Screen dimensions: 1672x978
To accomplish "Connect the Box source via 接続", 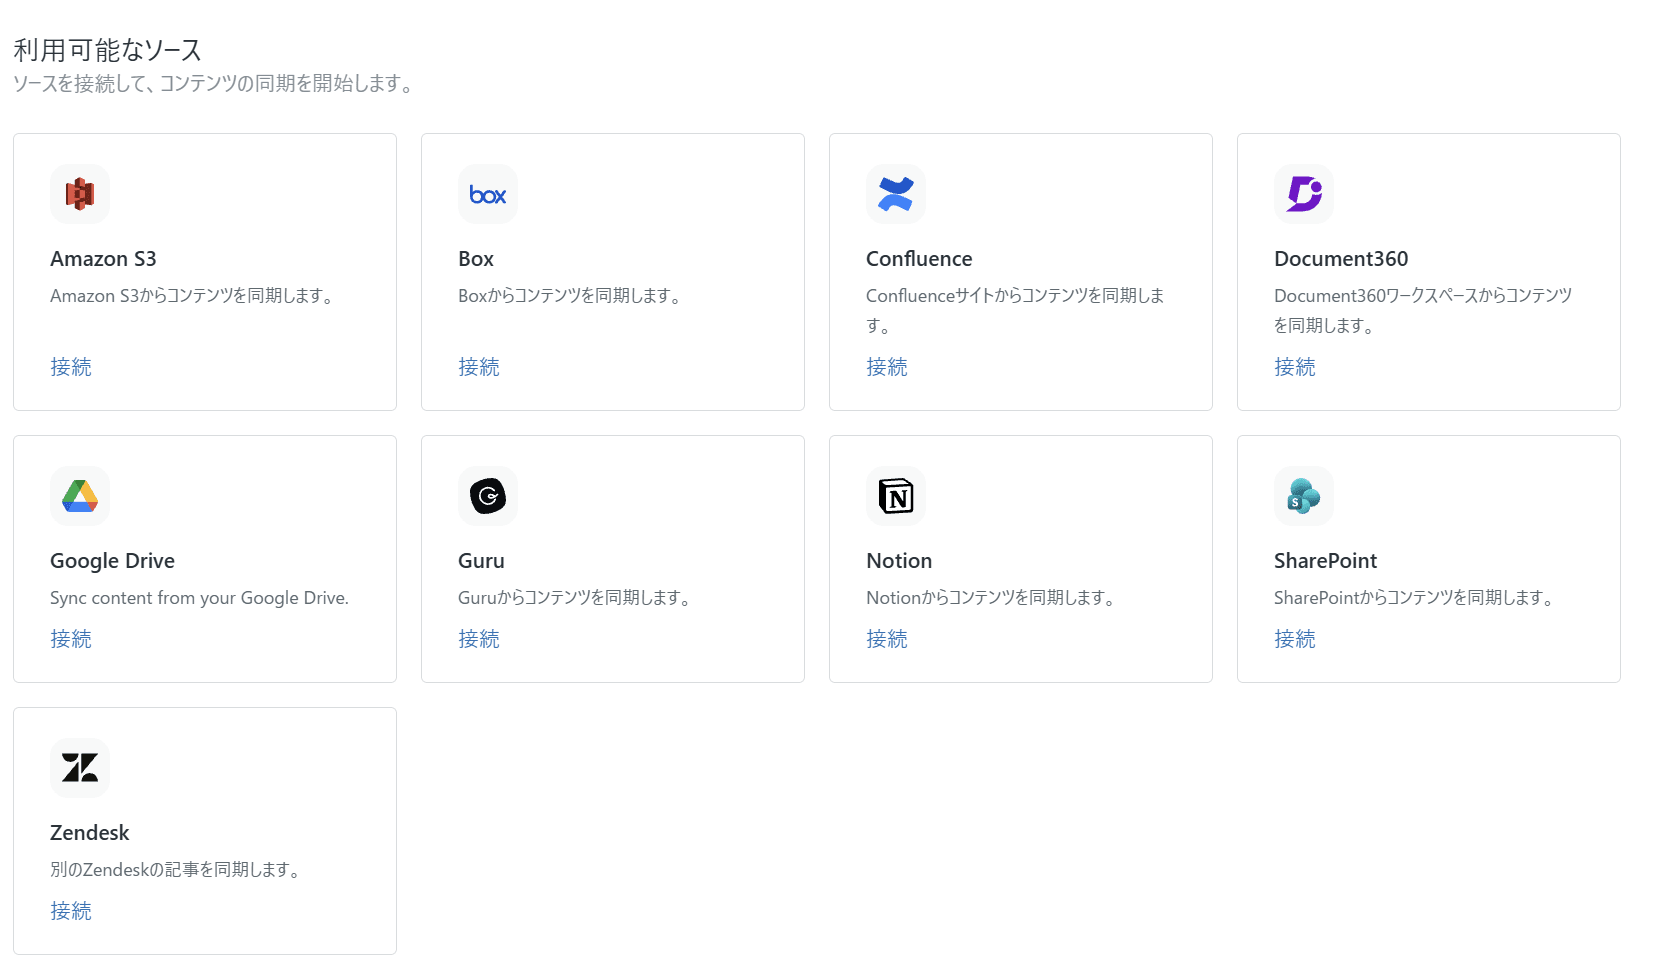I will [479, 367].
